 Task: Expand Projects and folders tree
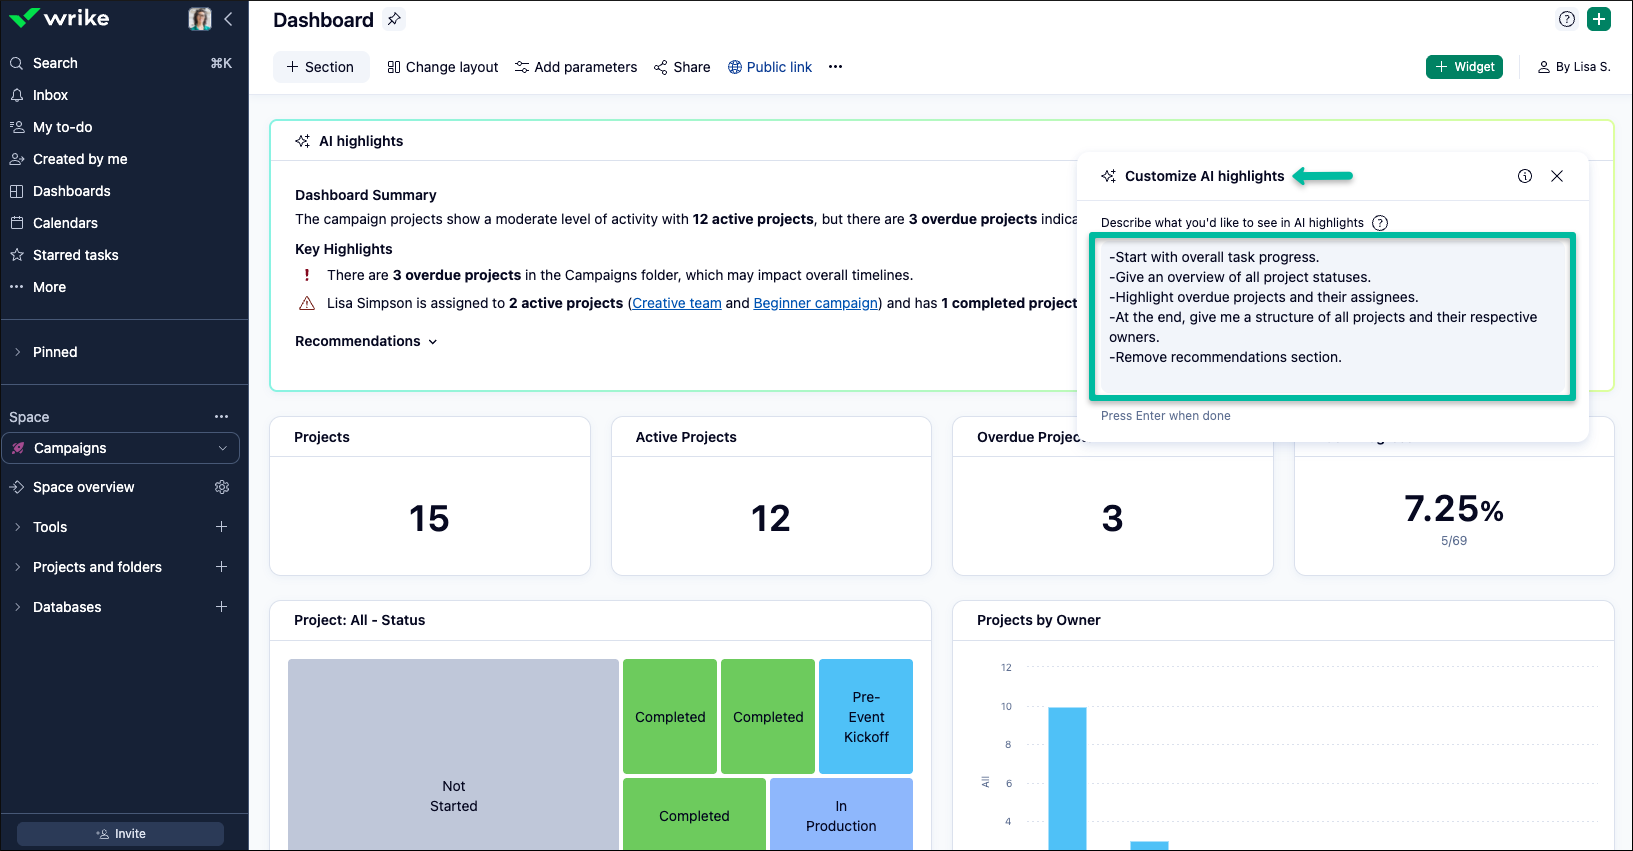(x=17, y=567)
